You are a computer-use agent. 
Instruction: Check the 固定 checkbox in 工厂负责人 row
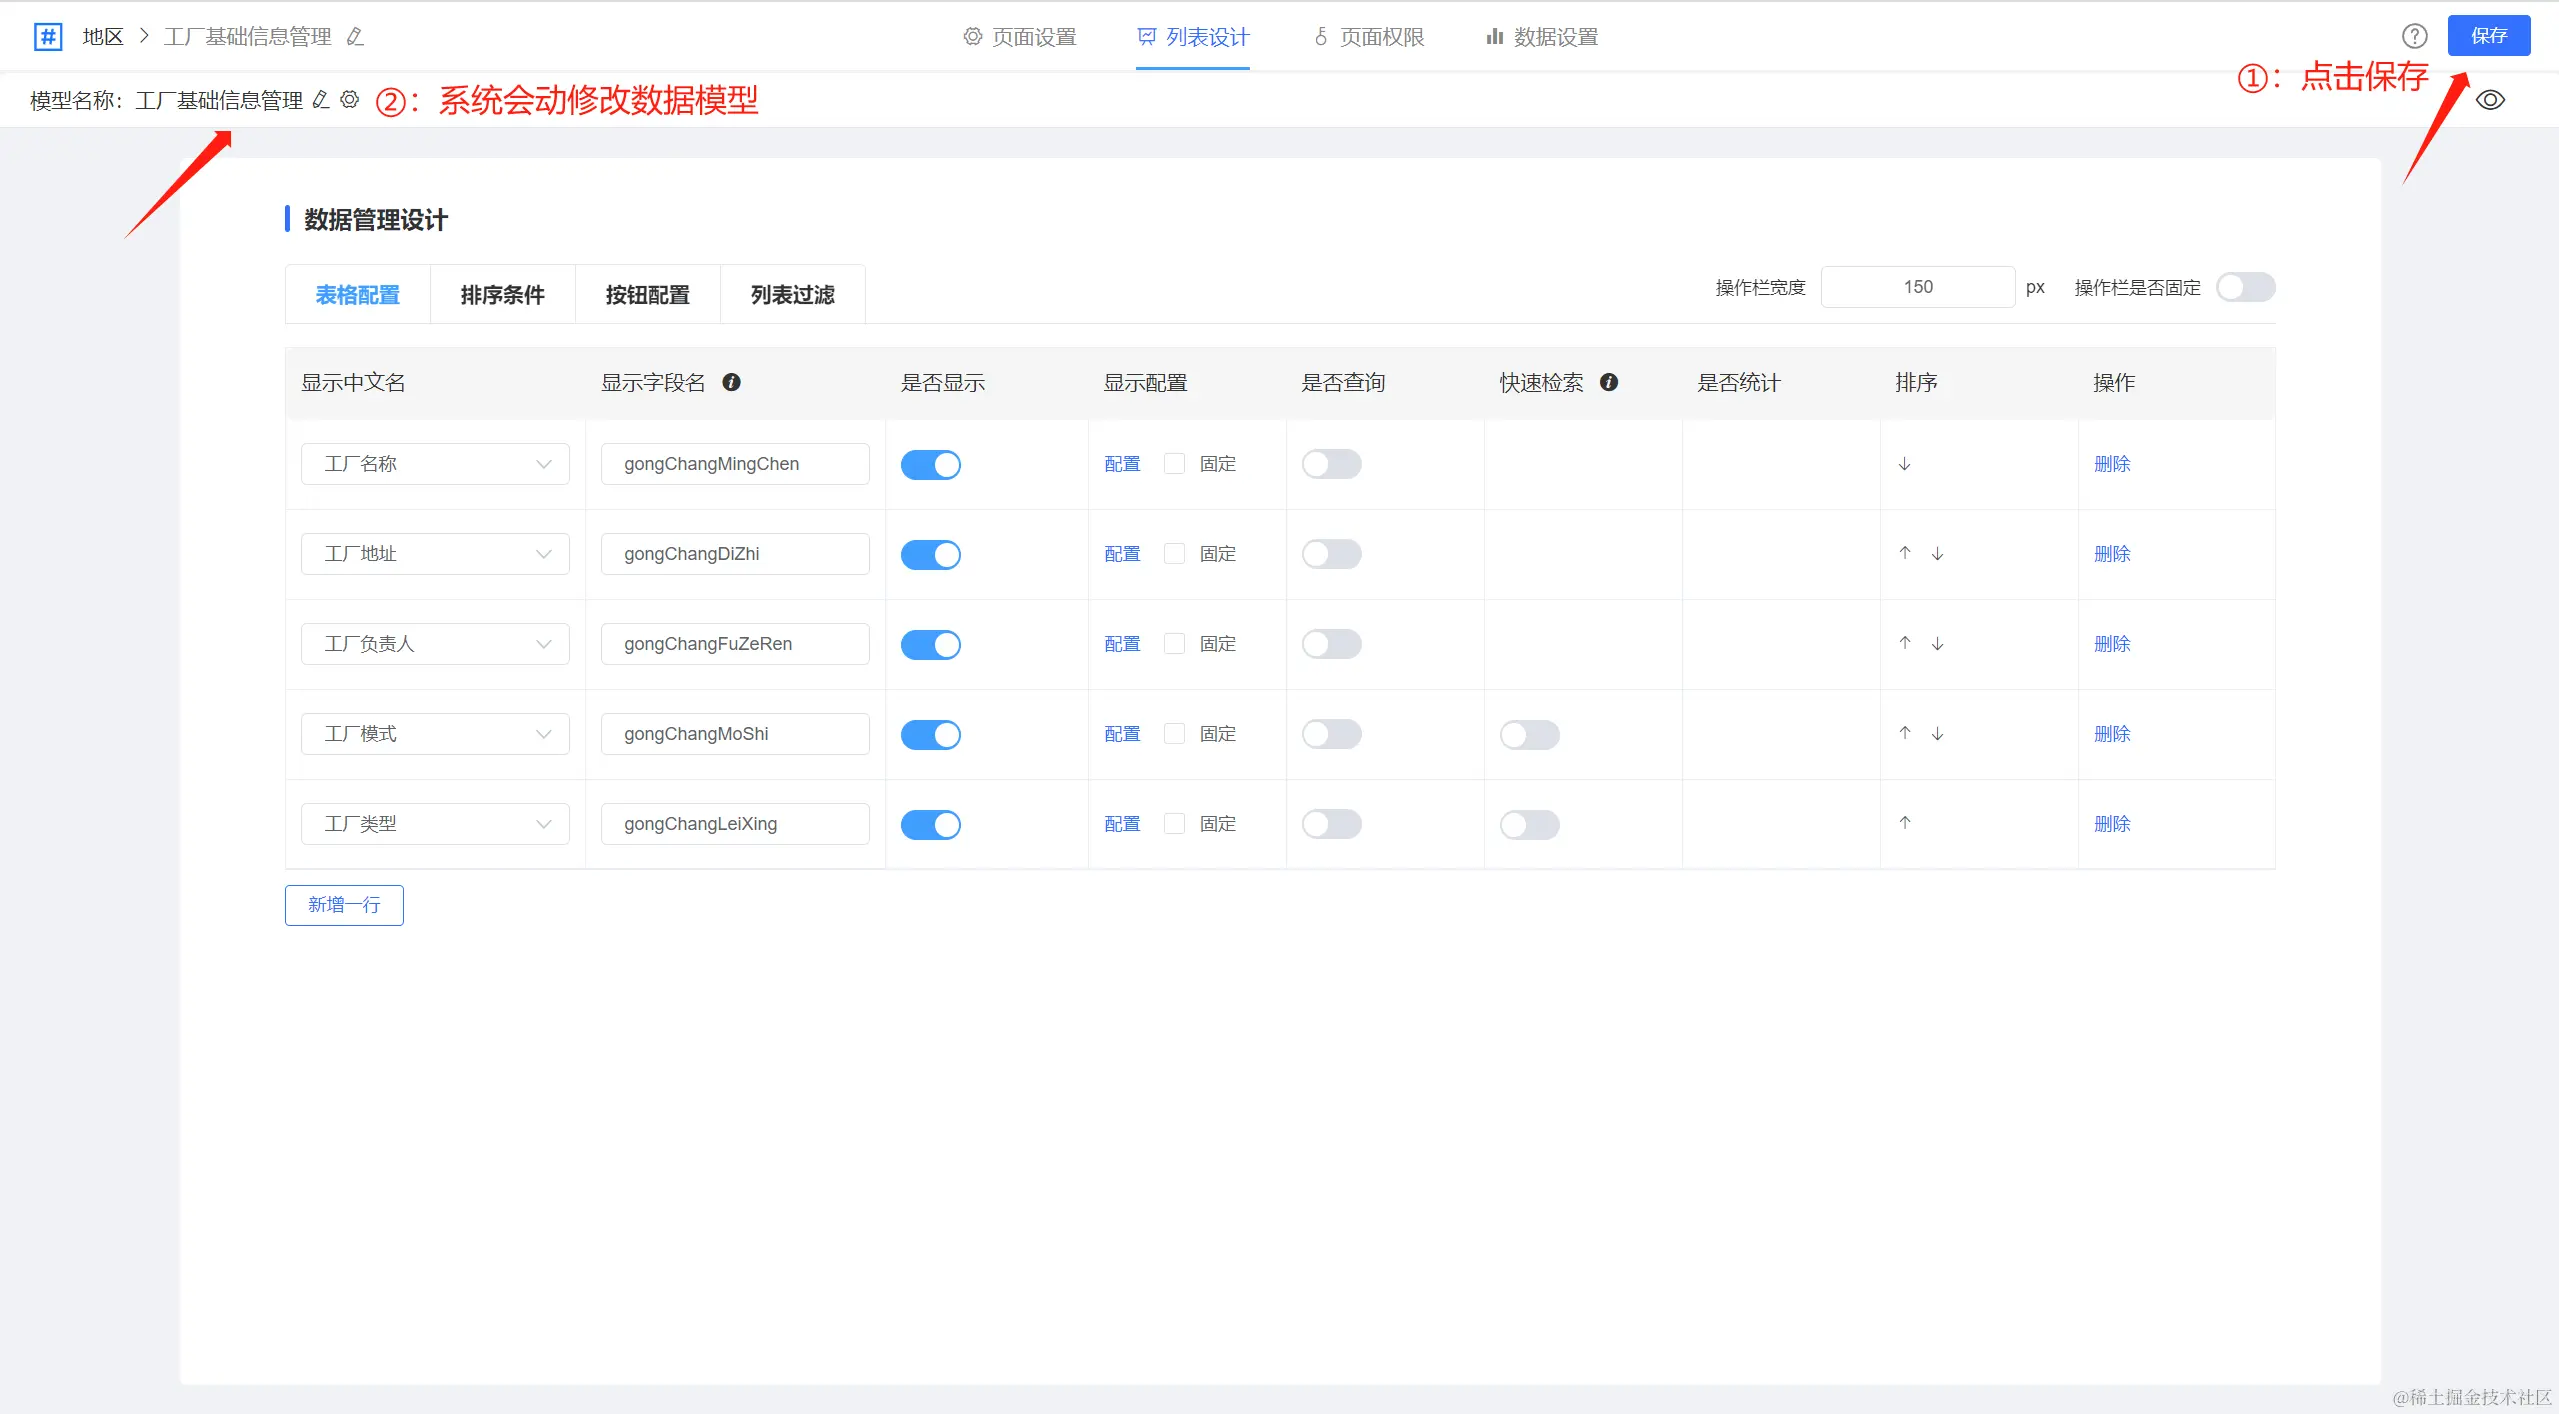1175,644
